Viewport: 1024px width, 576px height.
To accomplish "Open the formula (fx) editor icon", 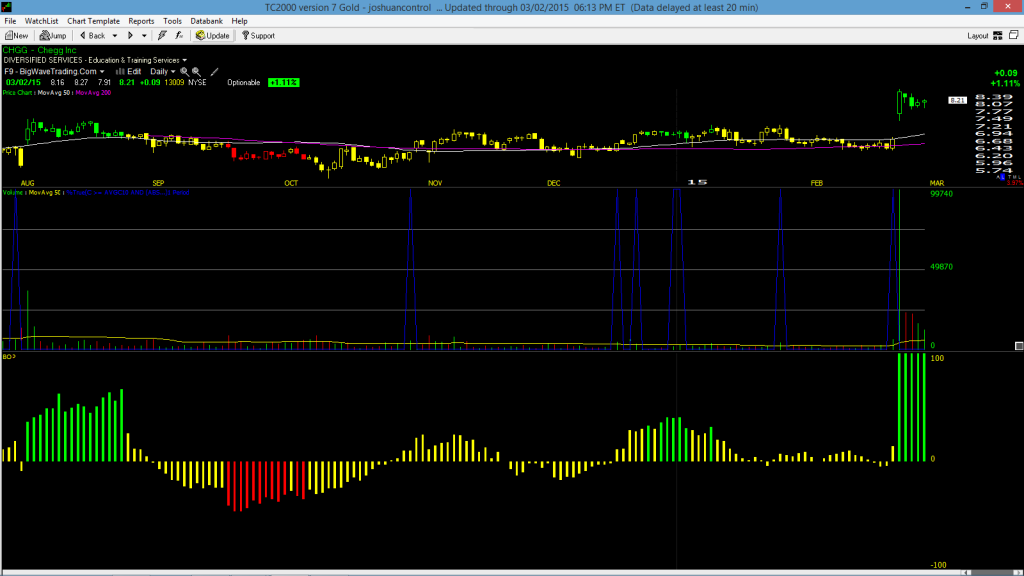I will (x=180, y=36).
